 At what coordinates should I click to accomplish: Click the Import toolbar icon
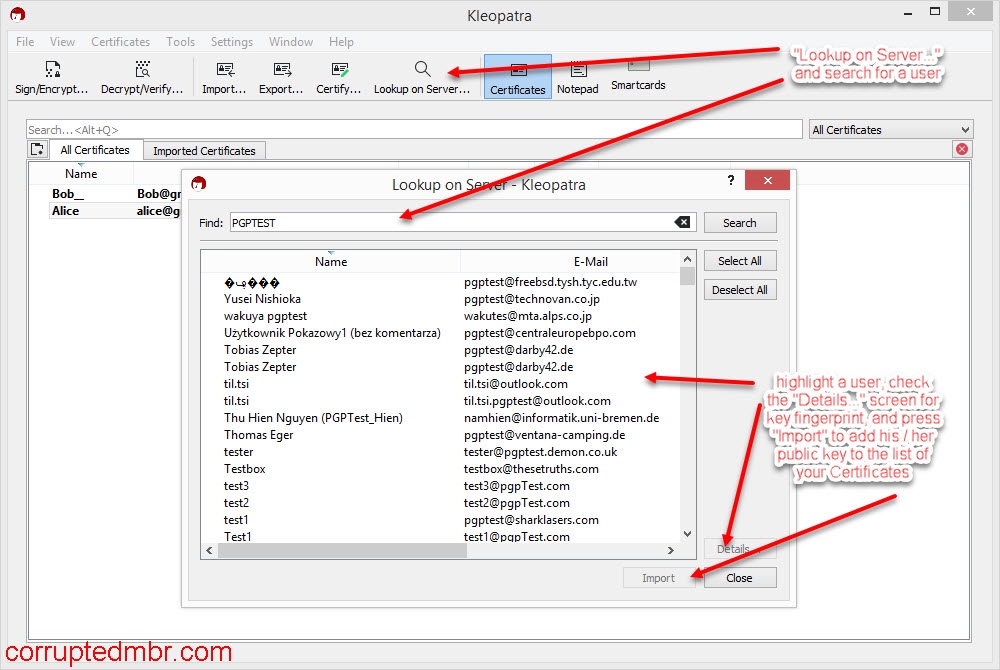[222, 75]
